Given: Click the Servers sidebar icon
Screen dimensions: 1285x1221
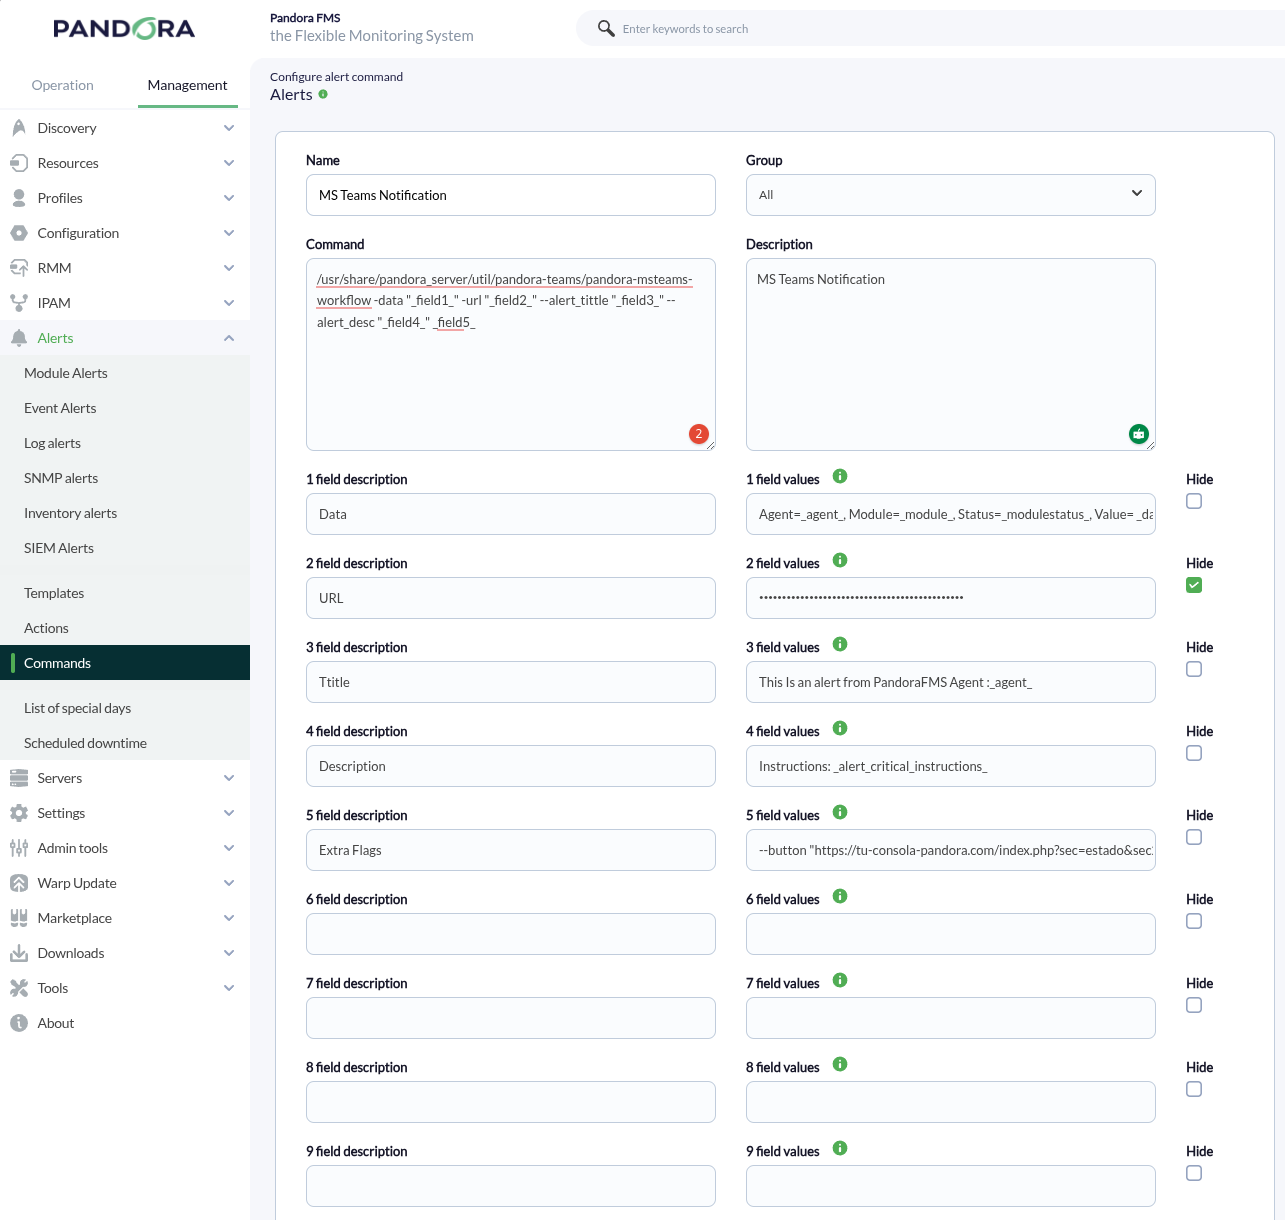Looking at the screenshot, I should tap(19, 777).
